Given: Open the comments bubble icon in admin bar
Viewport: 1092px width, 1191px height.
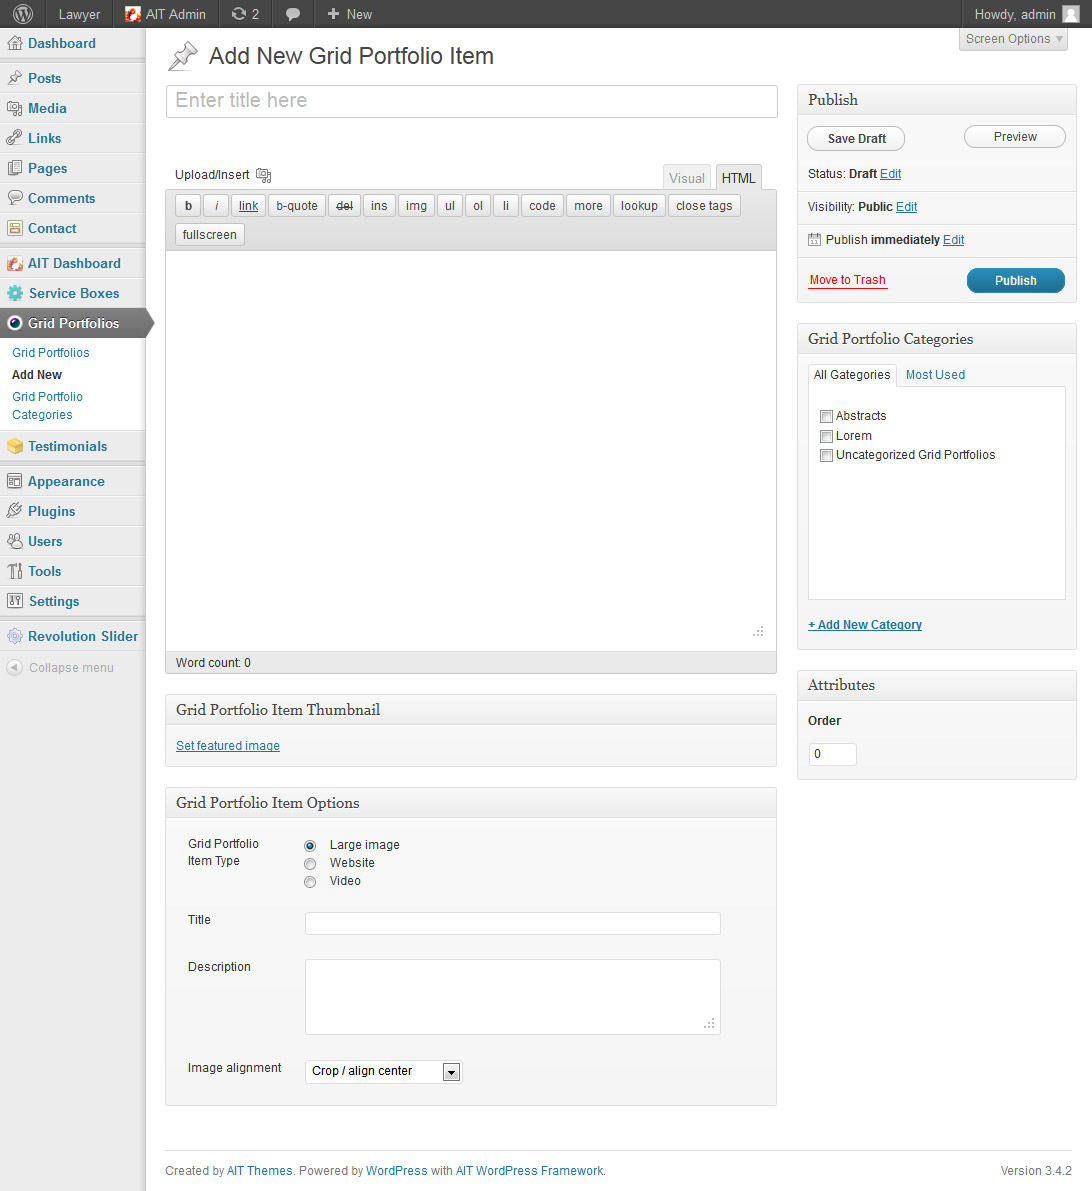Looking at the screenshot, I should click(293, 14).
